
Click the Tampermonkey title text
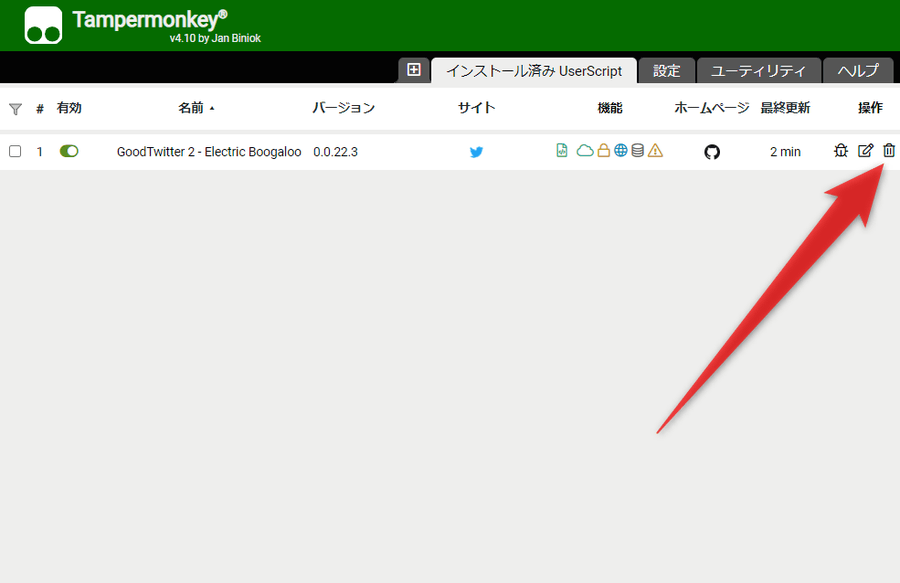150,20
